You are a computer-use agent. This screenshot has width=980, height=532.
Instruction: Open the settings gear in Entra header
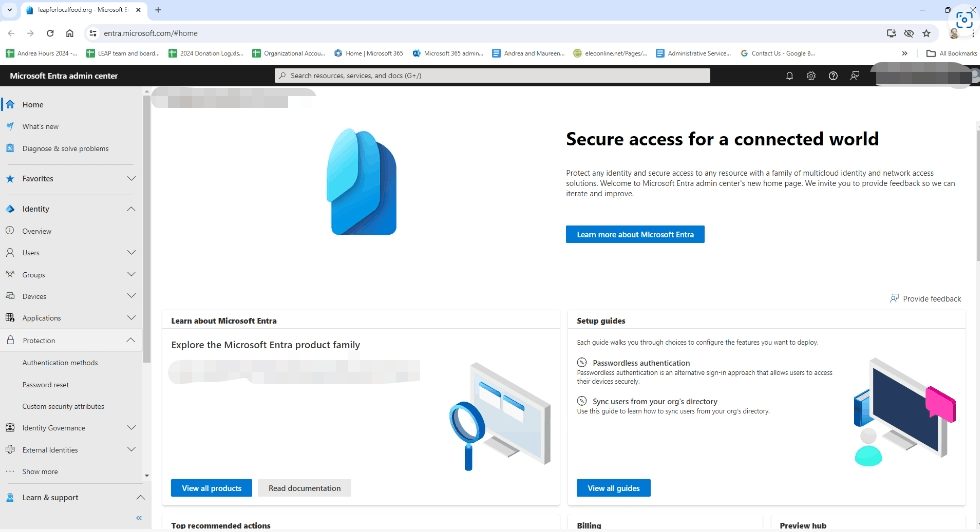pos(811,76)
